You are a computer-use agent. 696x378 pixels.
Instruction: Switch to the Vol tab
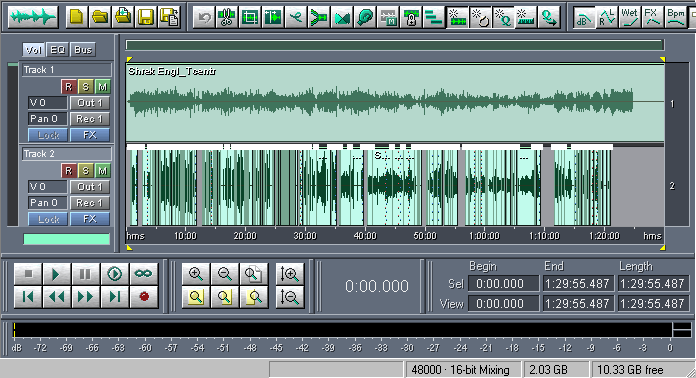coord(33,50)
